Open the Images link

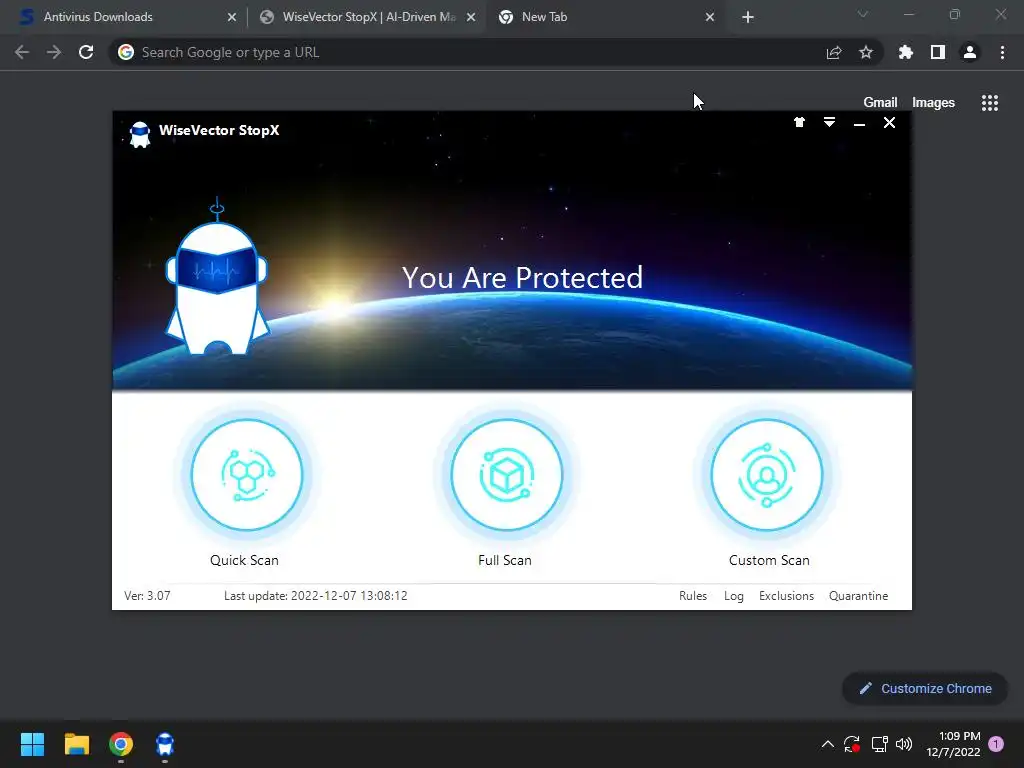(x=933, y=103)
